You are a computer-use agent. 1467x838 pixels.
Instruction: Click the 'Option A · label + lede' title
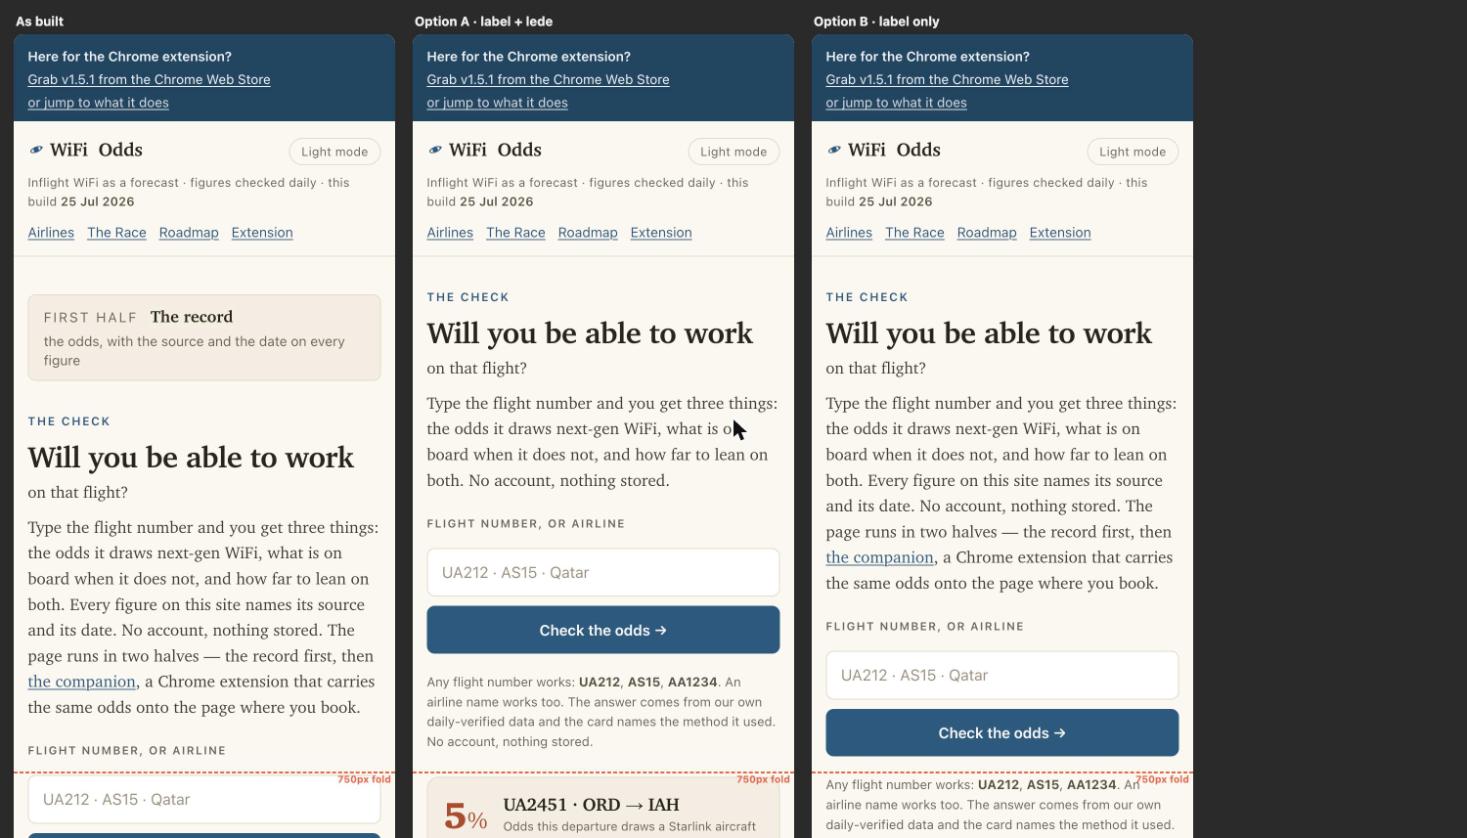coord(484,21)
